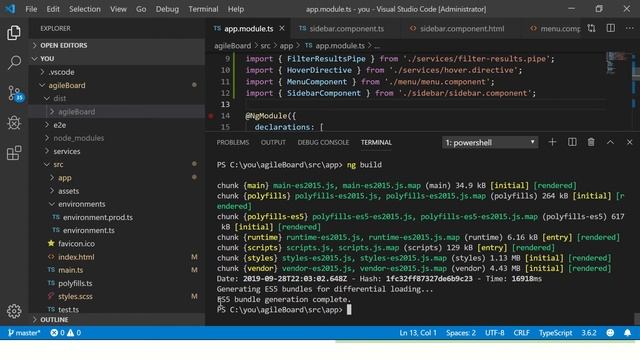Change encoding via UTF-8
The image size is (640, 360).
pos(495,333)
